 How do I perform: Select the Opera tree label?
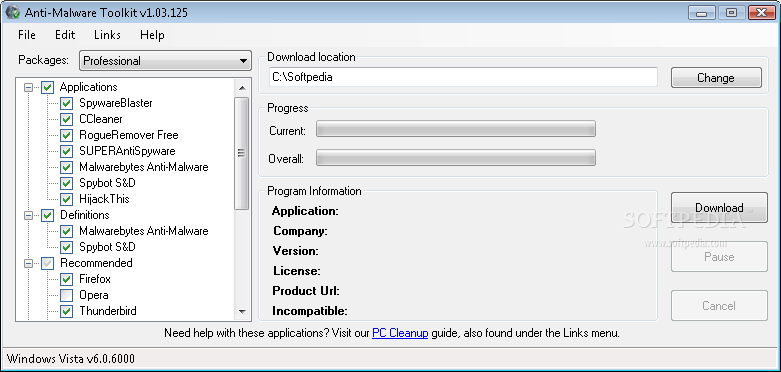click(94, 295)
